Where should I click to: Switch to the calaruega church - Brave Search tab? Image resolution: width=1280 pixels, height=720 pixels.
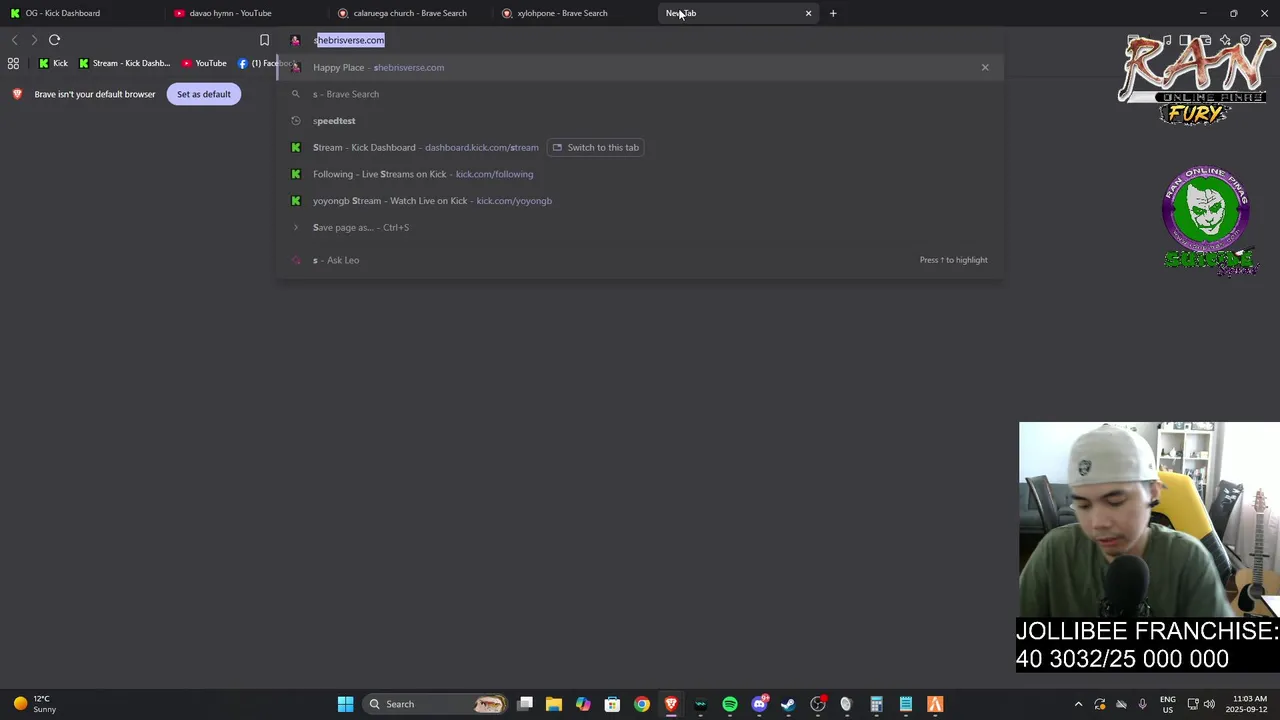410,13
